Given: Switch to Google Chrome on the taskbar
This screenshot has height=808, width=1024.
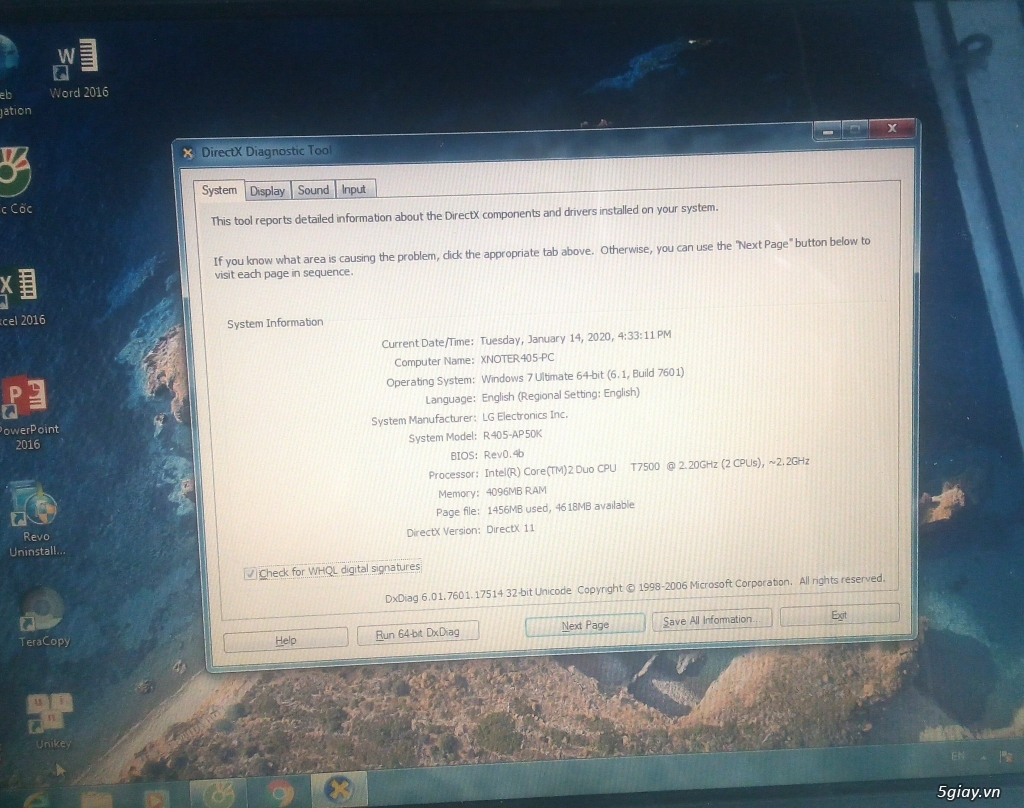Looking at the screenshot, I should click(x=280, y=793).
